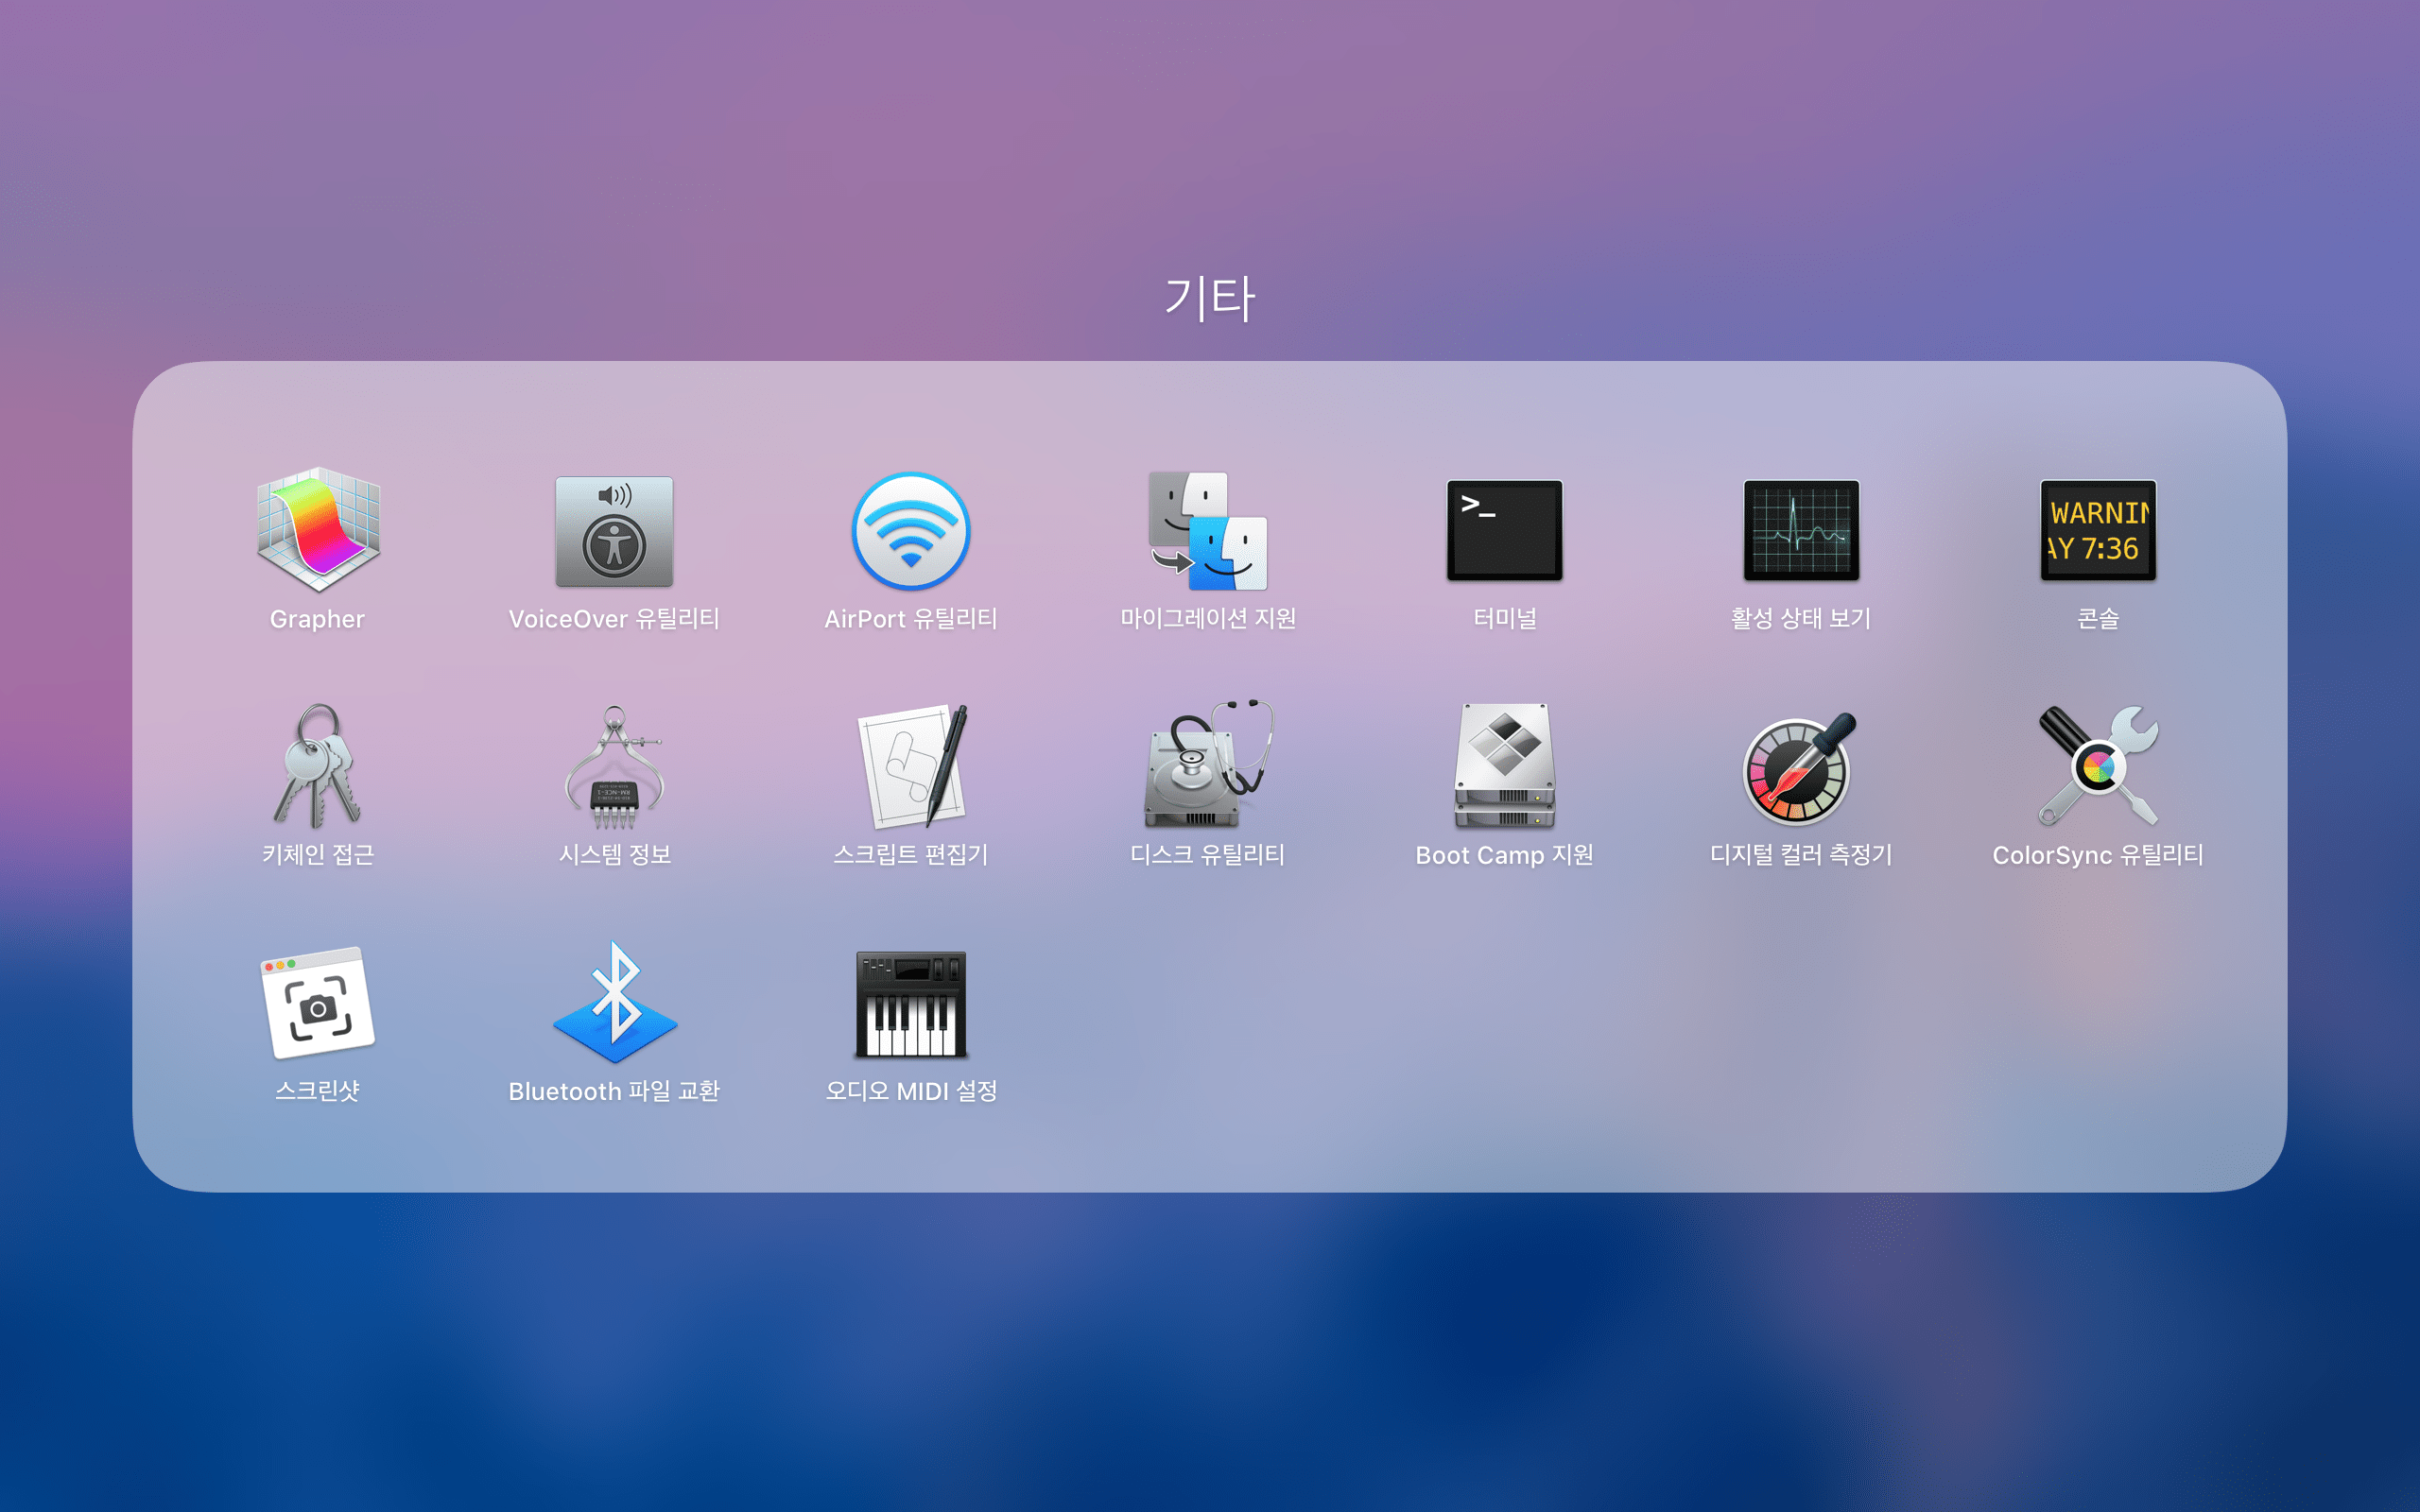Open 디지털 컬러 측정기
2420x1512 pixels.
[1801, 767]
